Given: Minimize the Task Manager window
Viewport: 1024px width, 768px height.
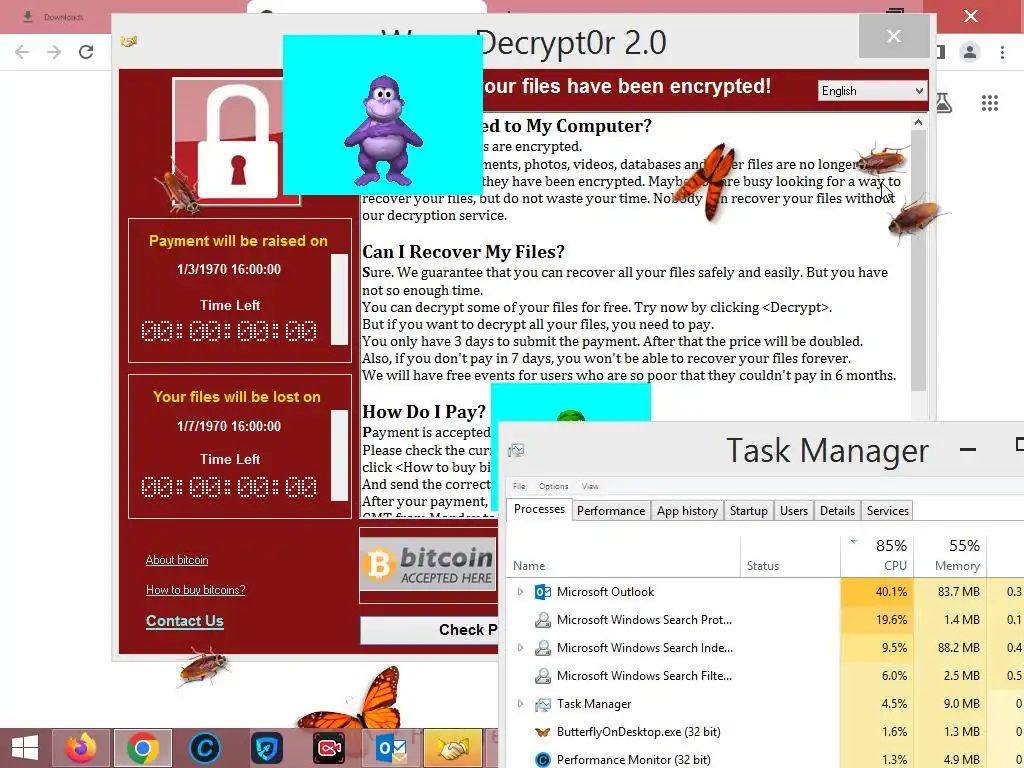Looking at the screenshot, I should click(x=968, y=449).
